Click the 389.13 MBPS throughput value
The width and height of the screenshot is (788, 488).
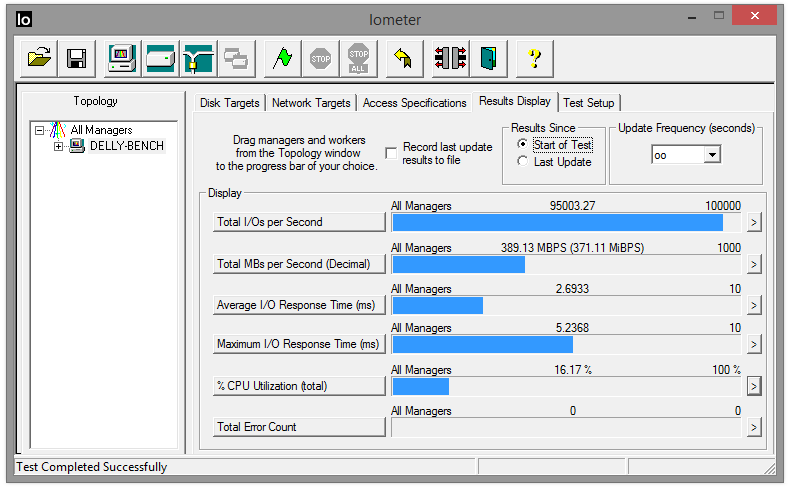tap(572, 248)
